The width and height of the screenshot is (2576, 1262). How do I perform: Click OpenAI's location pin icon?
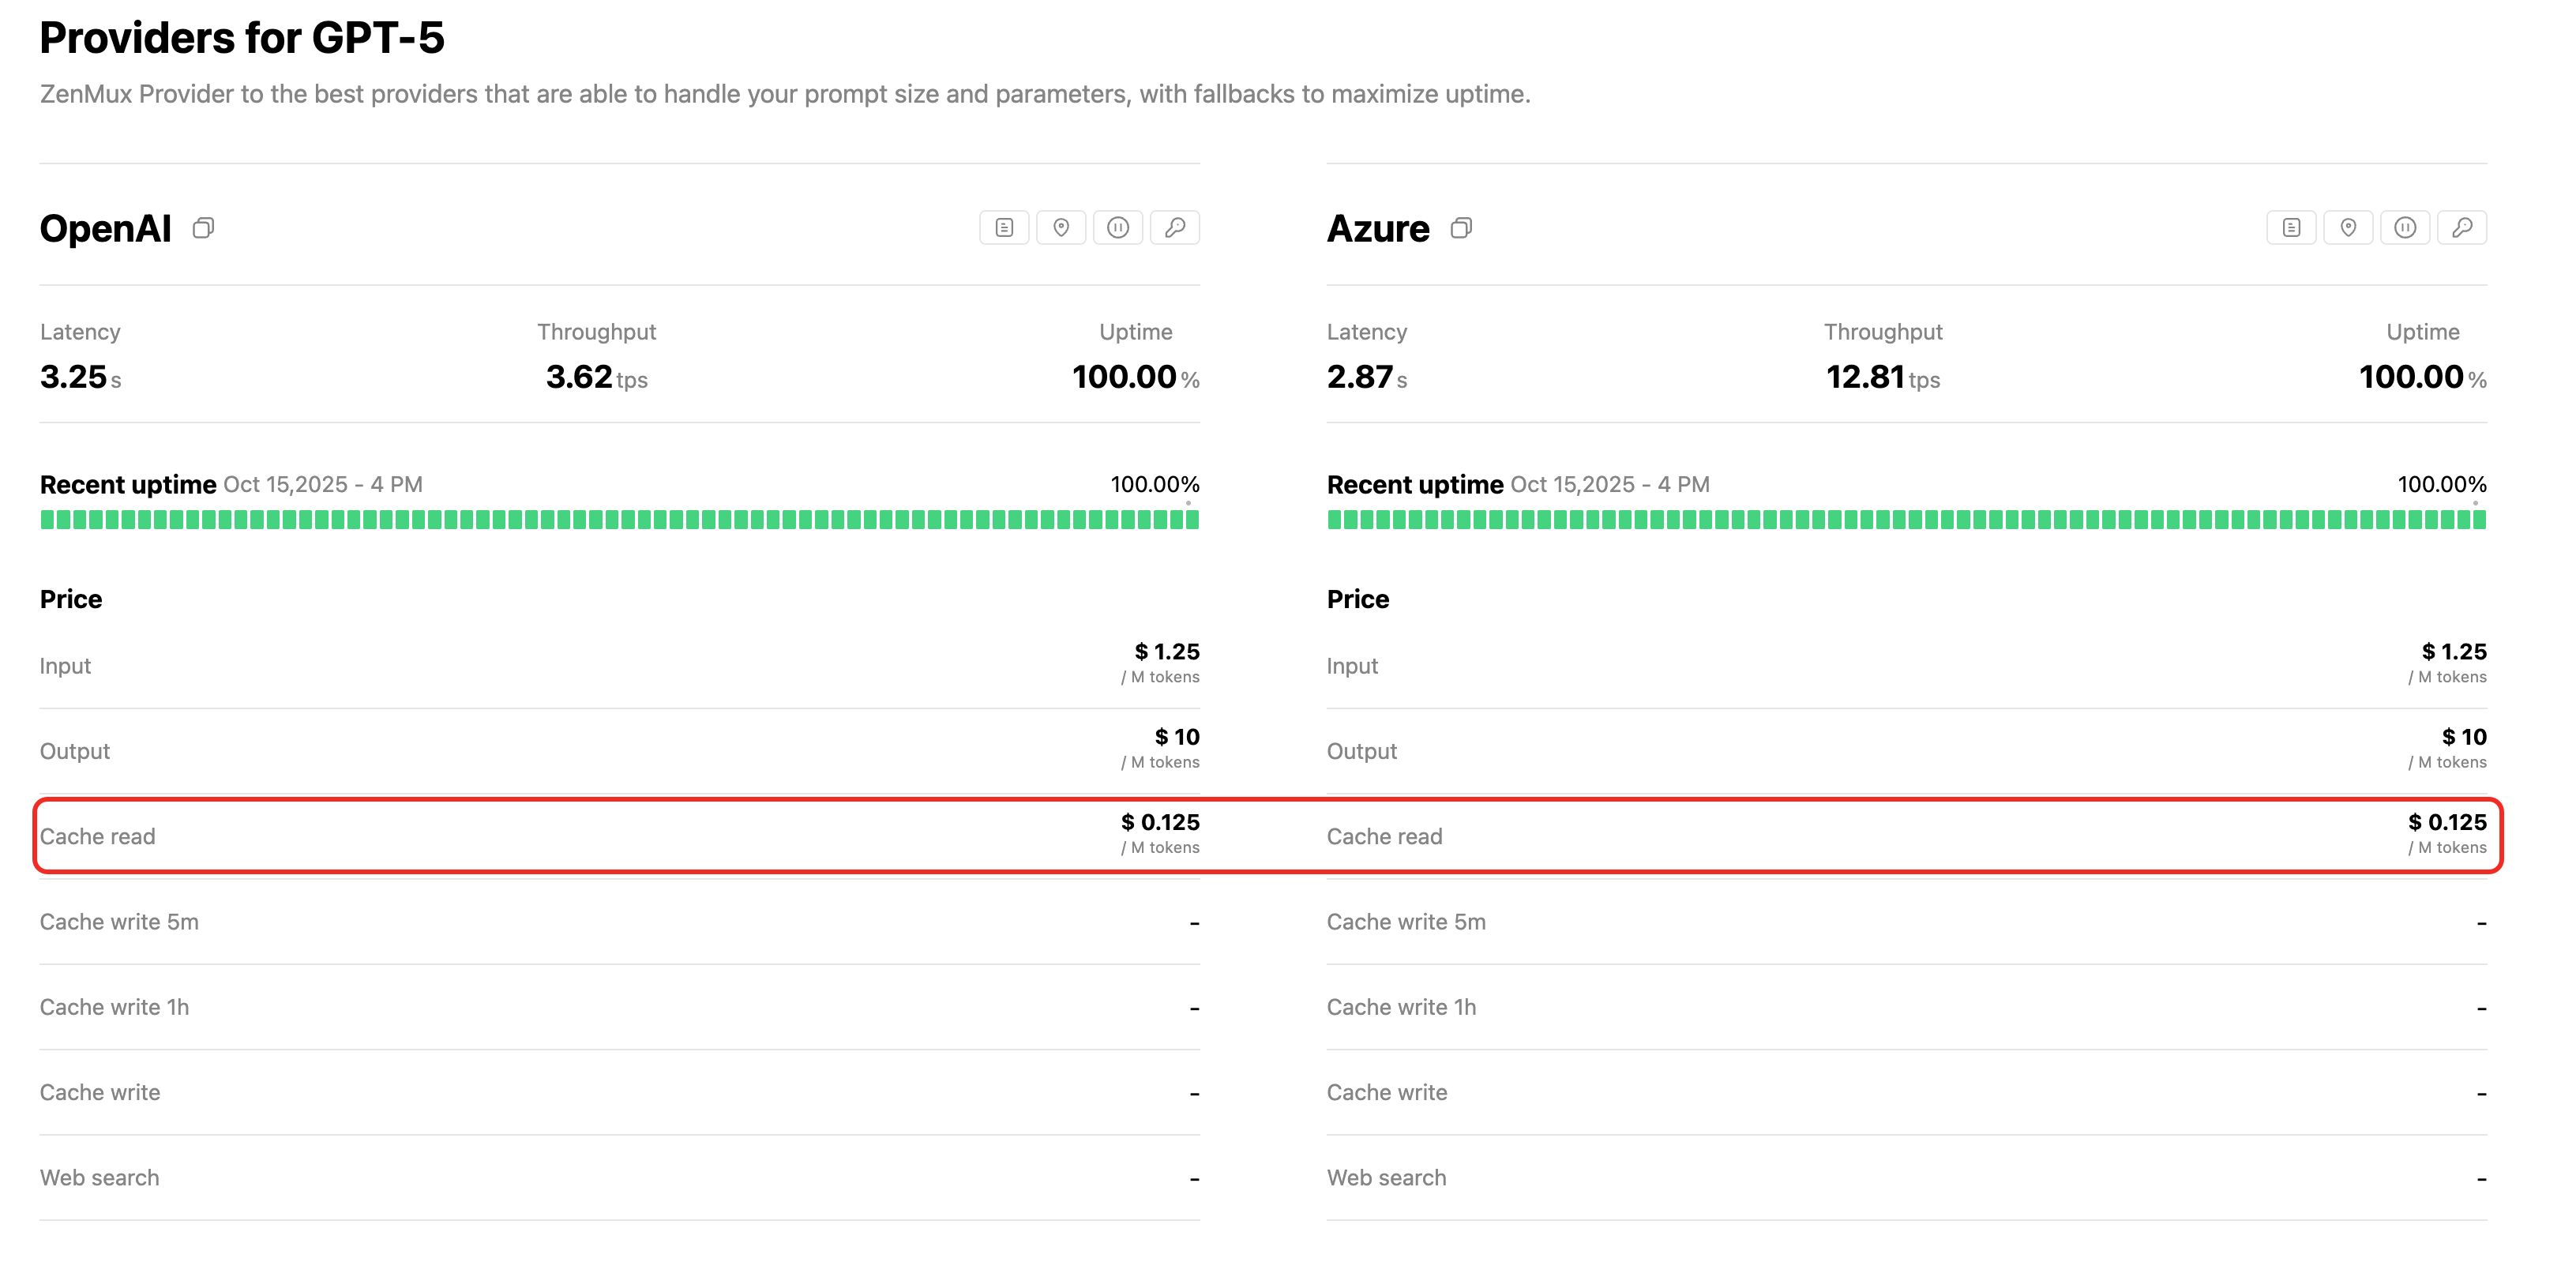coord(1061,228)
